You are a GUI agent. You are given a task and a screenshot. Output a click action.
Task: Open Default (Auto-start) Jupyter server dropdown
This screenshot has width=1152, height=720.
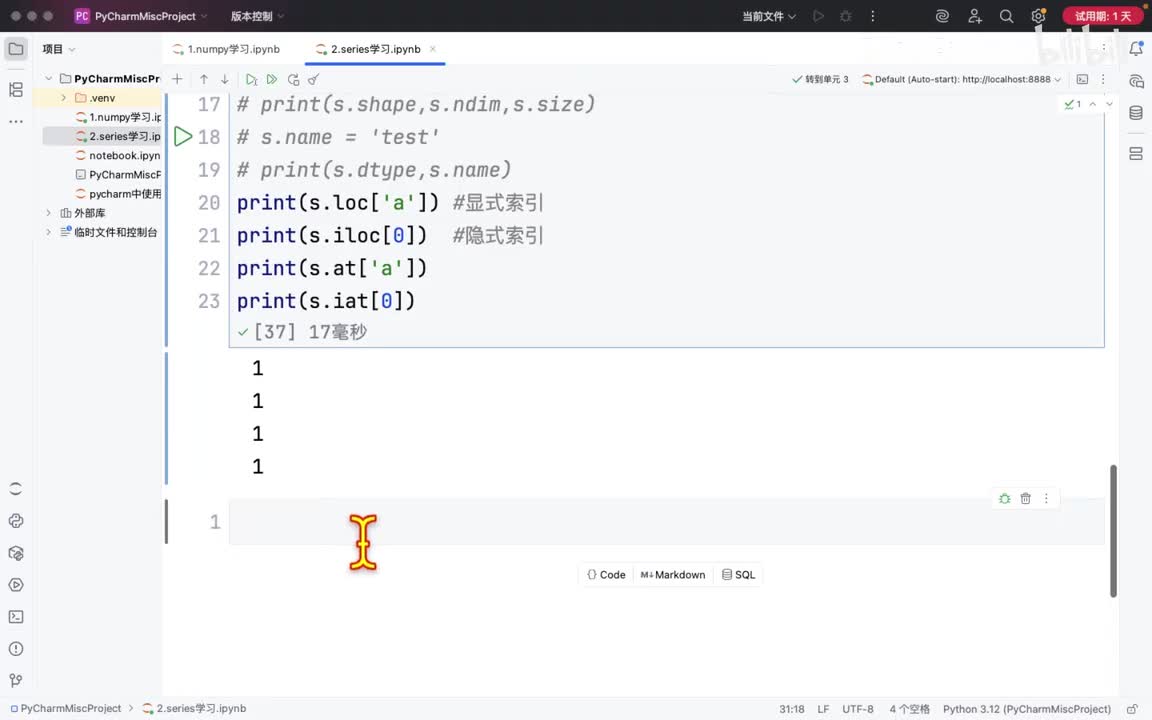coord(962,79)
